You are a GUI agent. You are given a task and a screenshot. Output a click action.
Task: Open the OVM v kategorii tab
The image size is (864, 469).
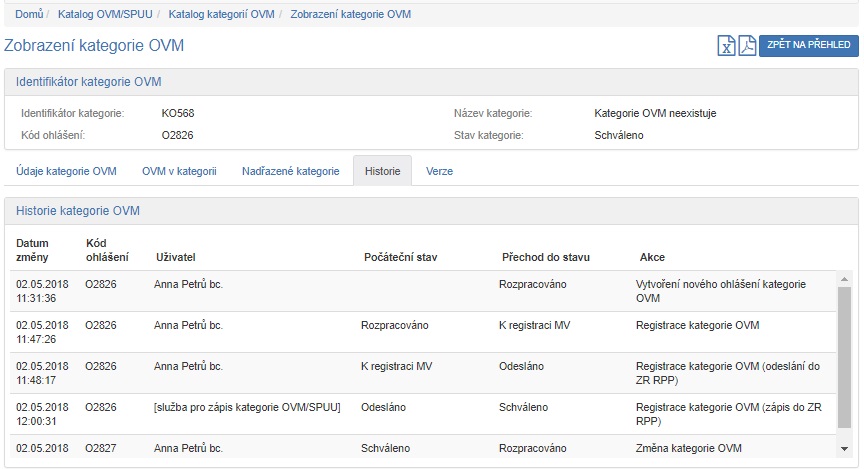(179, 171)
